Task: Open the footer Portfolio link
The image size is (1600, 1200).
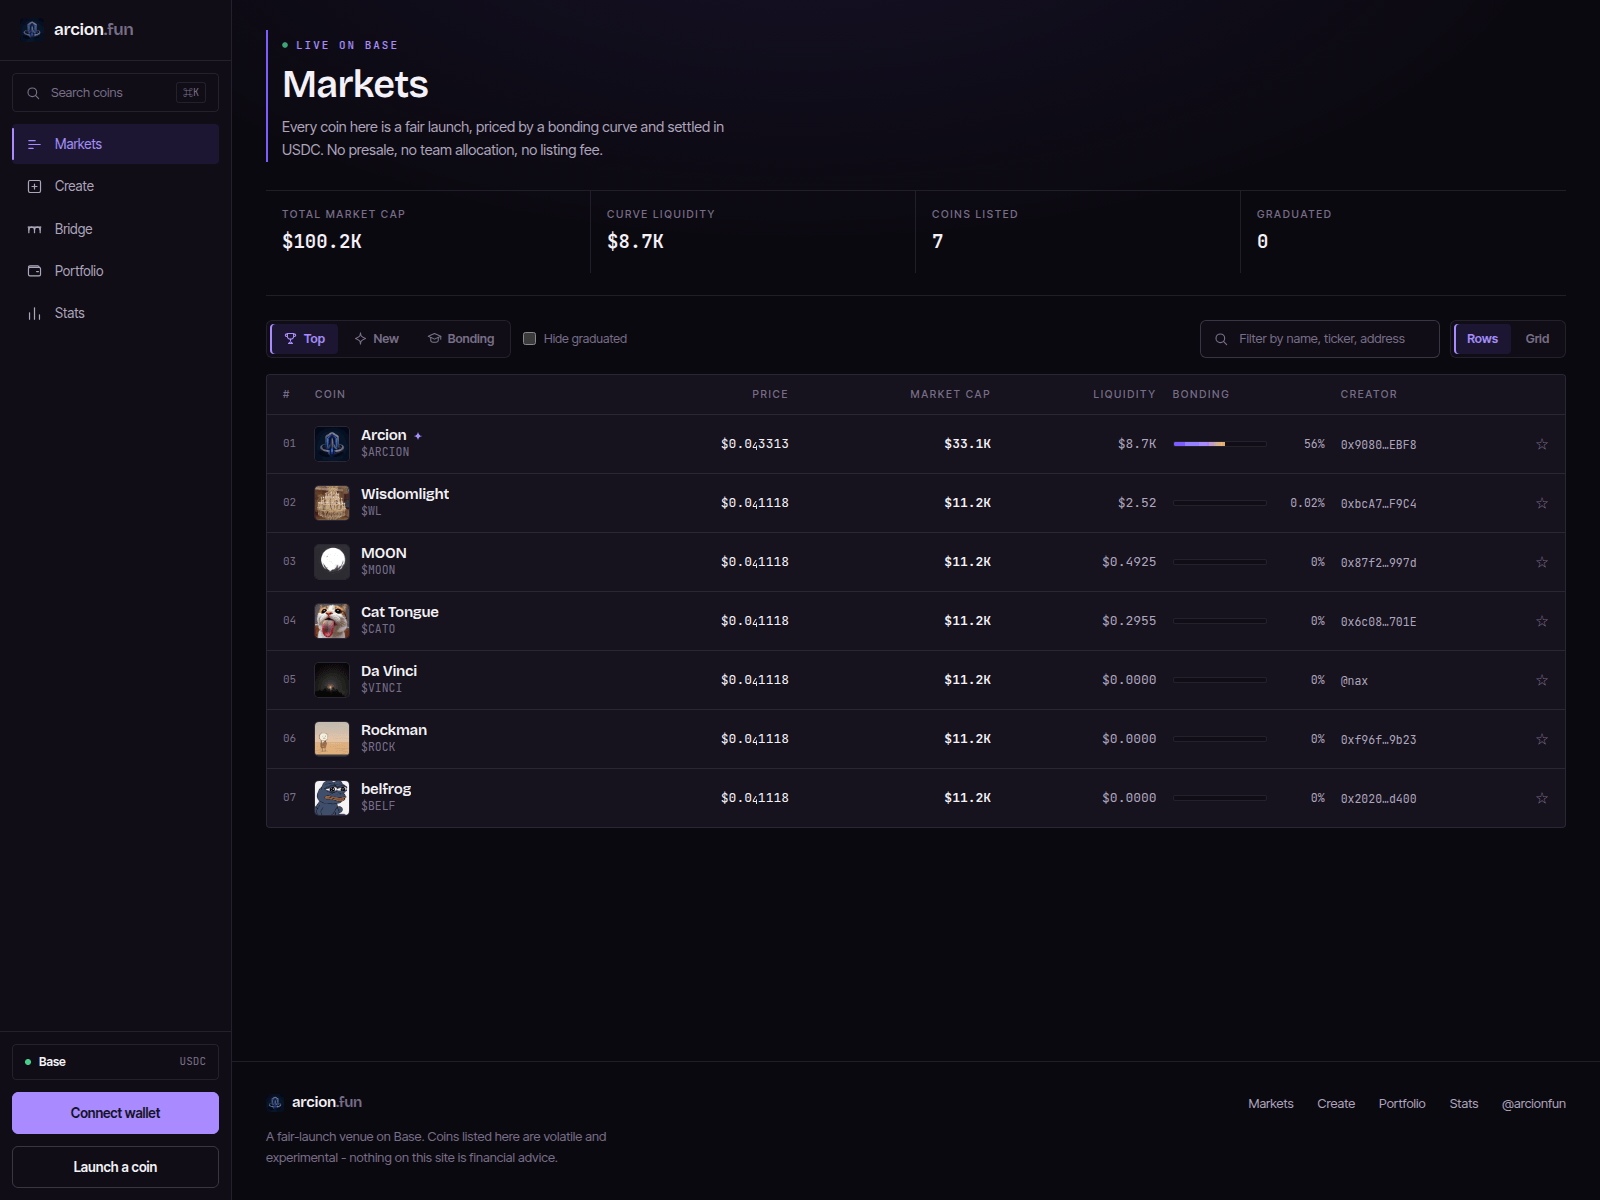Action: coord(1402,1104)
